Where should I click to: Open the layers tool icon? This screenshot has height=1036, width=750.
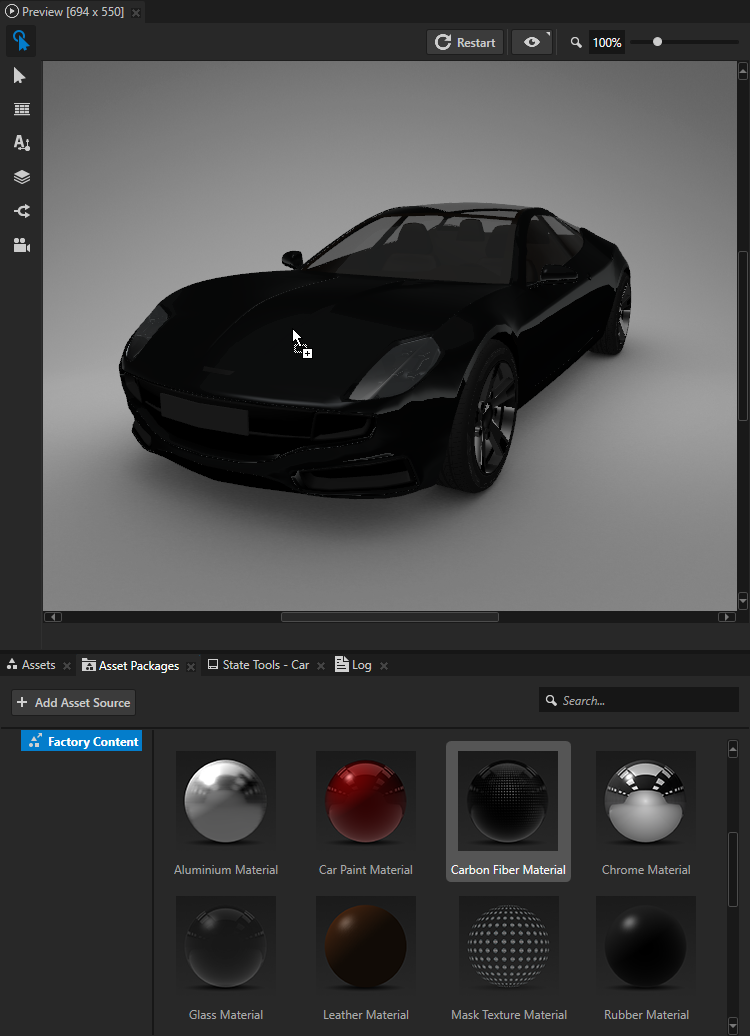(22, 177)
